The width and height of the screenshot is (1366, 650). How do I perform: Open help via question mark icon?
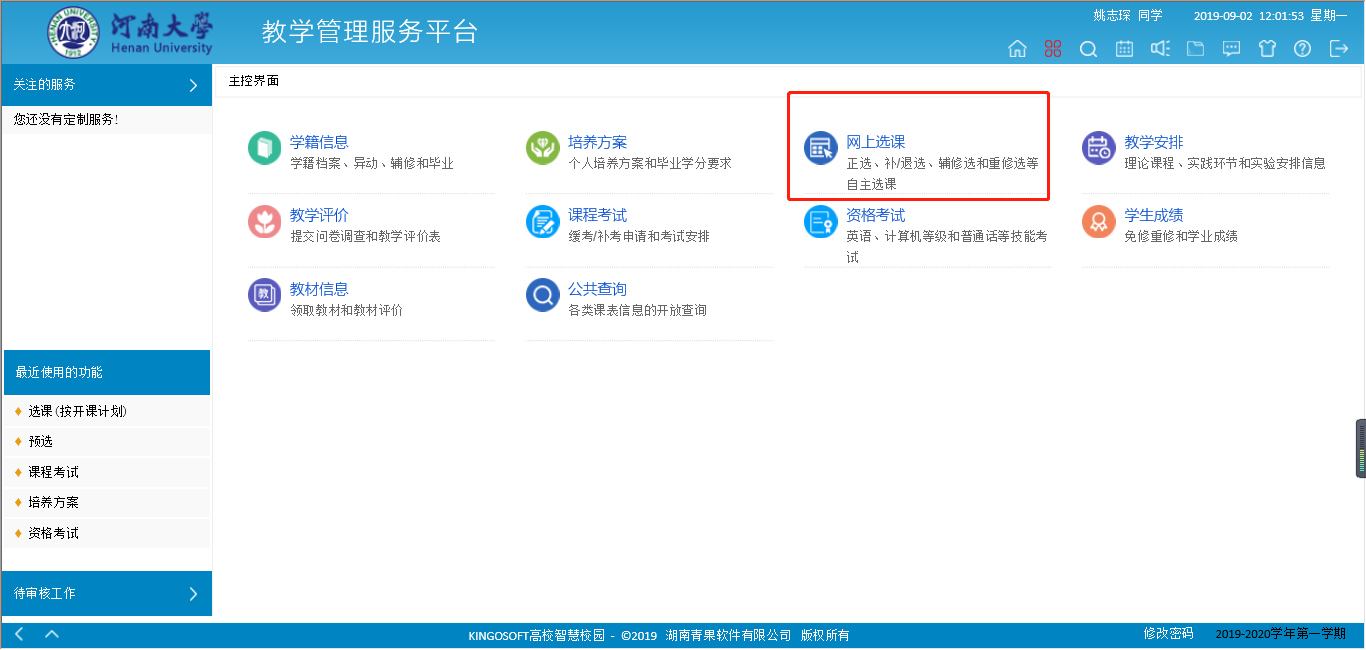click(x=1302, y=49)
